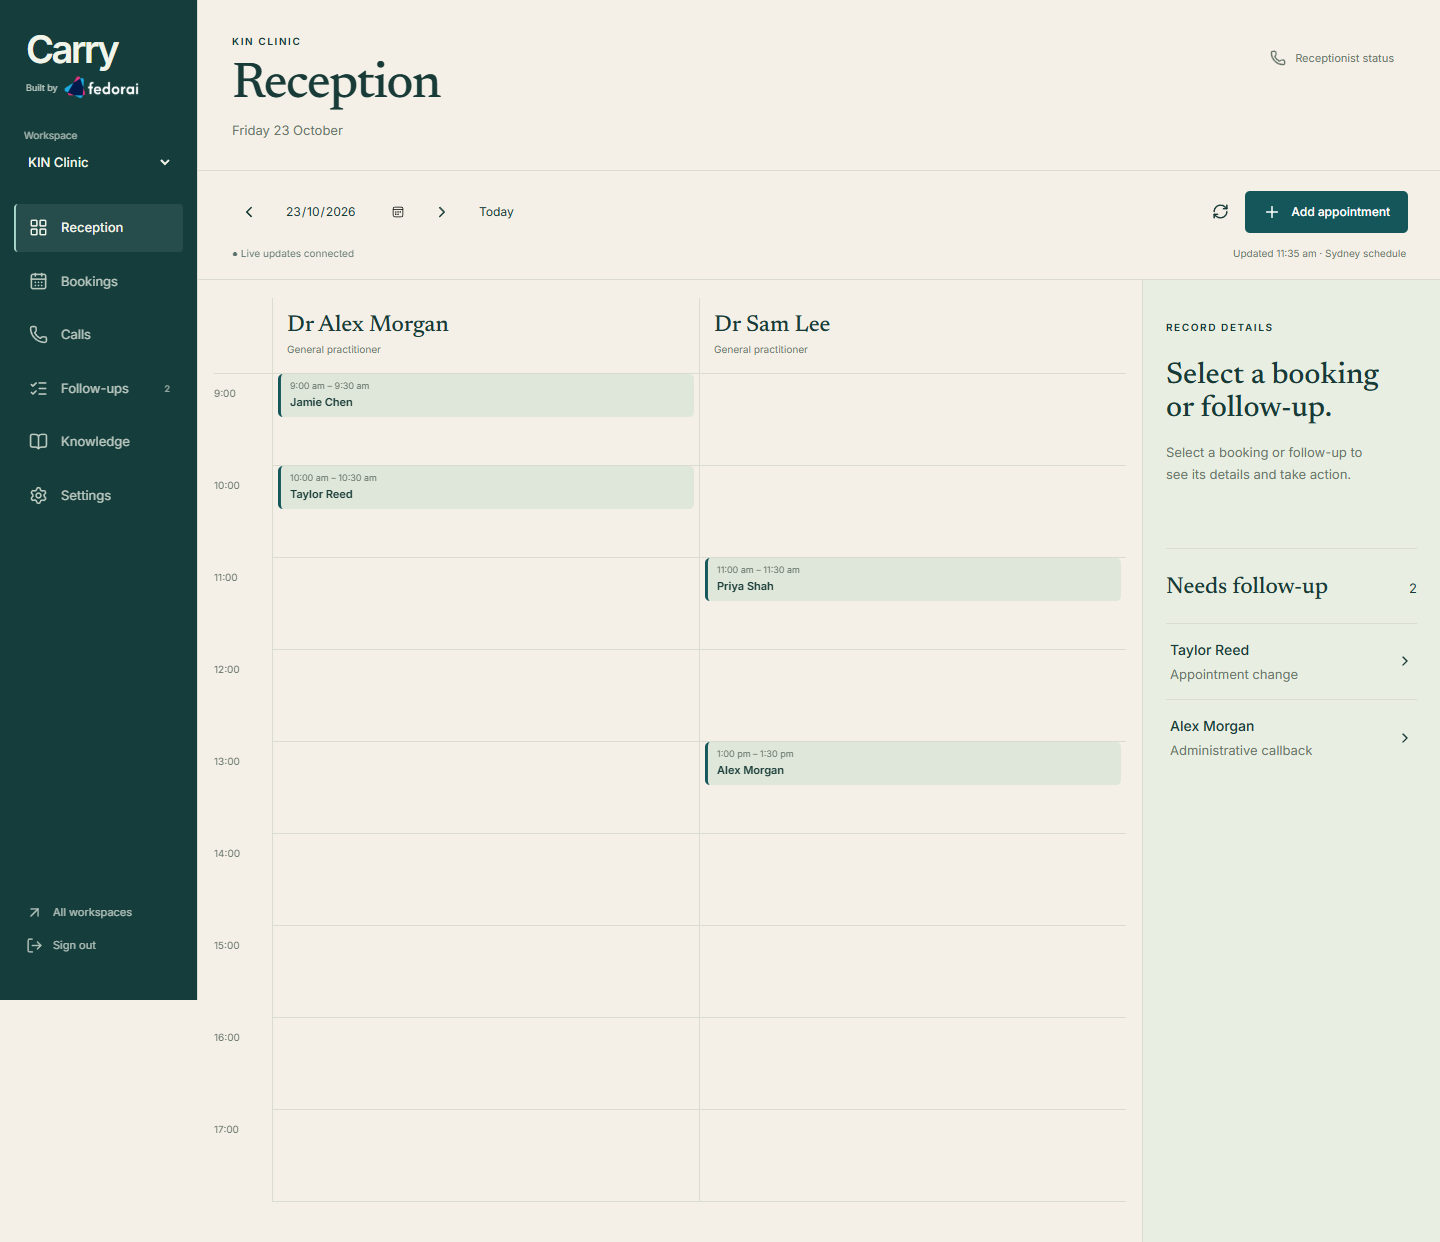Click the Appointment change label
The width and height of the screenshot is (1440, 1242).
(x=1234, y=675)
